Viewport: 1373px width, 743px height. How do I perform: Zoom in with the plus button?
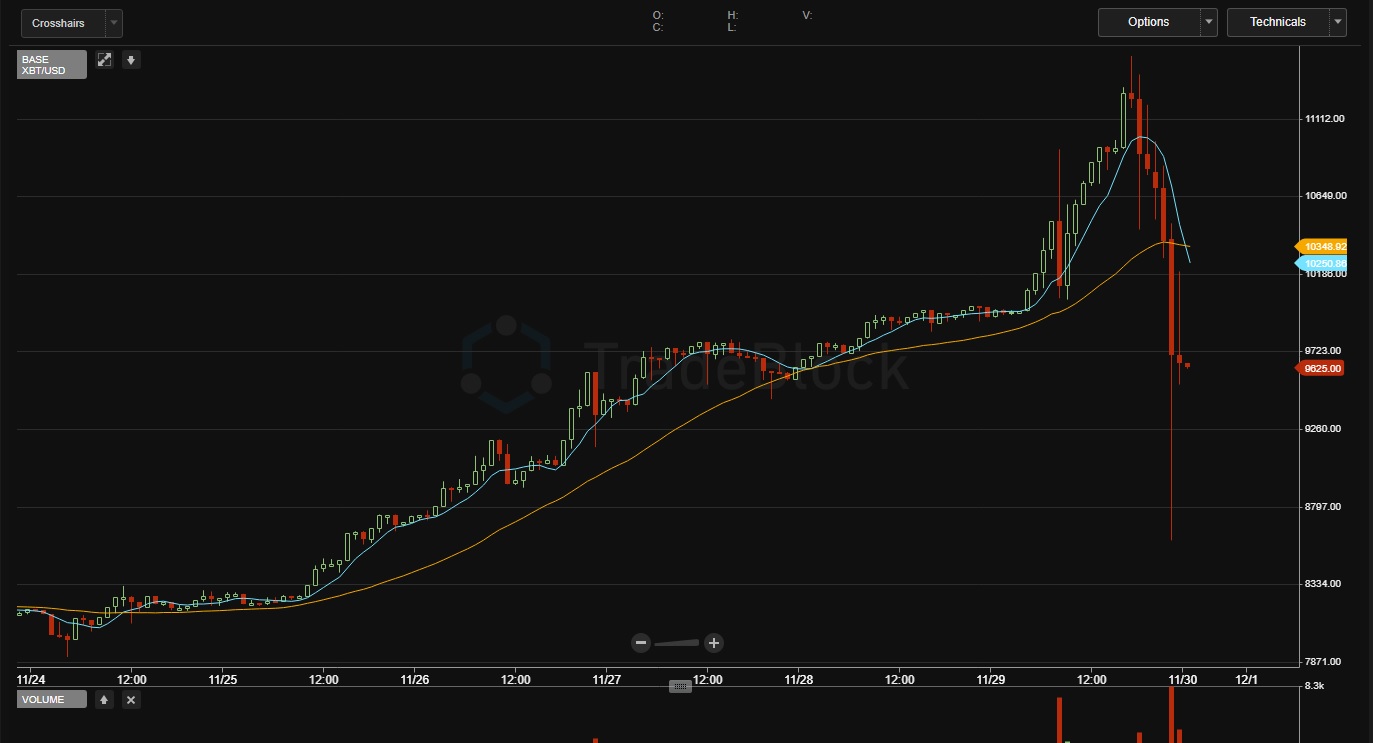[x=713, y=642]
